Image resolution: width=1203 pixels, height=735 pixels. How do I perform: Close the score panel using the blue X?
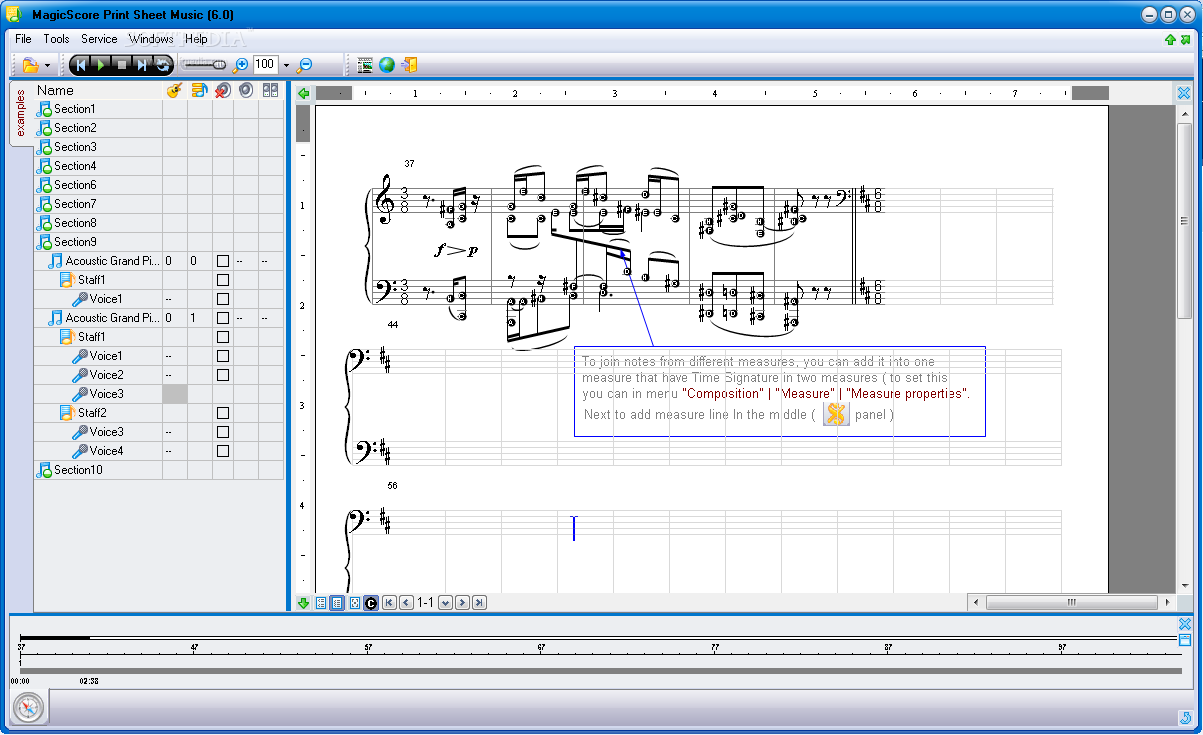pyautogui.click(x=1184, y=93)
